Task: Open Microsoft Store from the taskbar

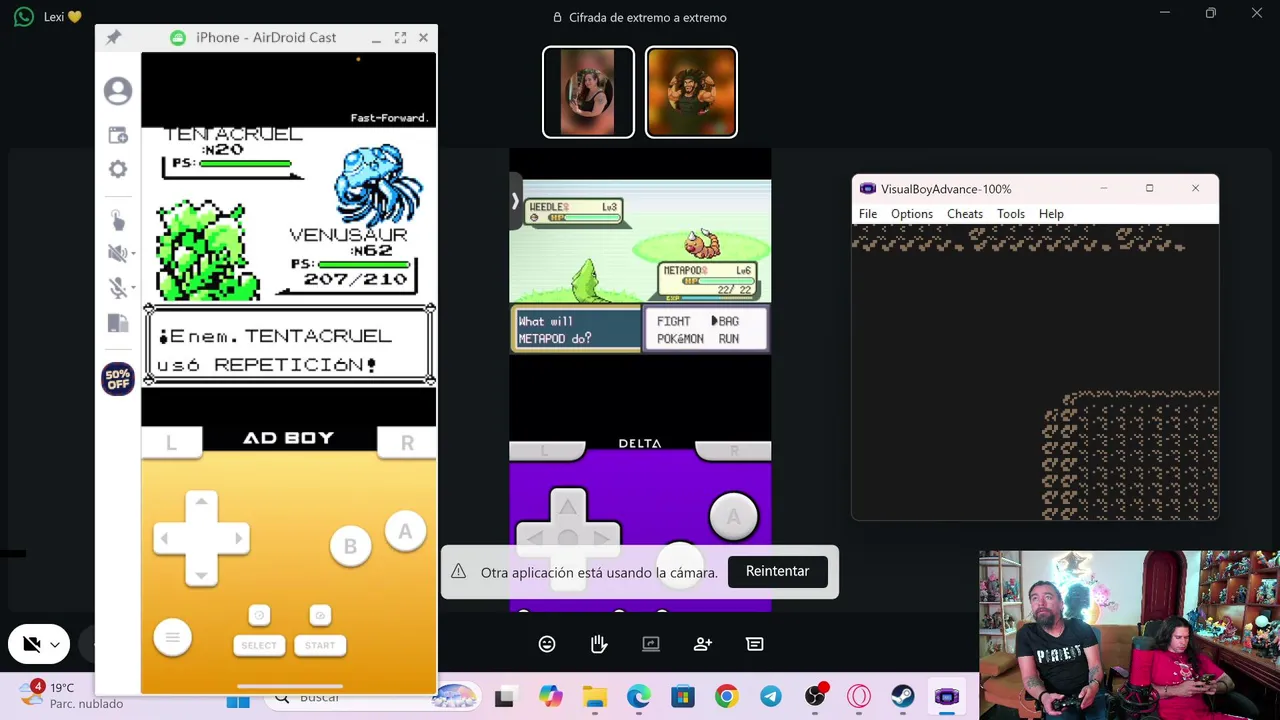Action: tap(683, 697)
